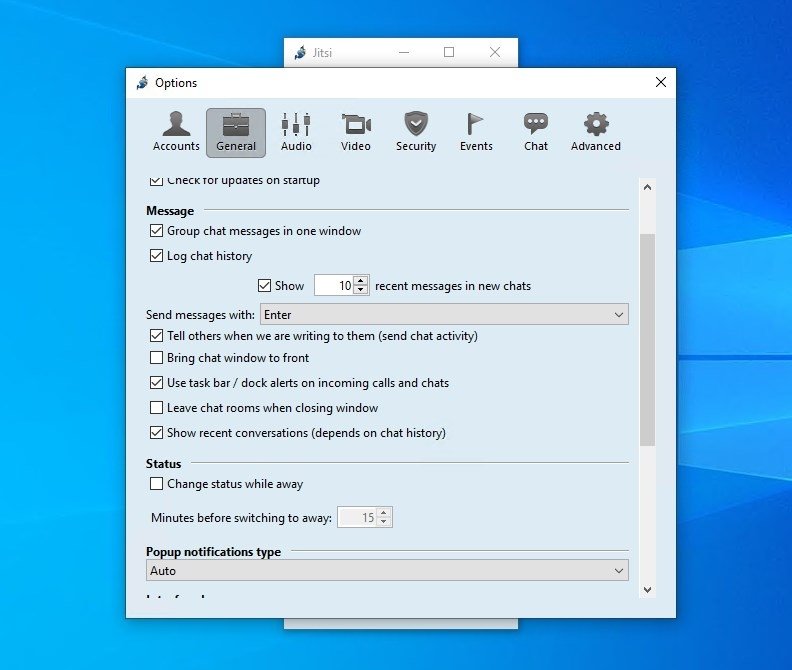The height and width of the screenshot is (670, 792).
Task: Minimize the Jitsi background window
Action: point(404,53)
